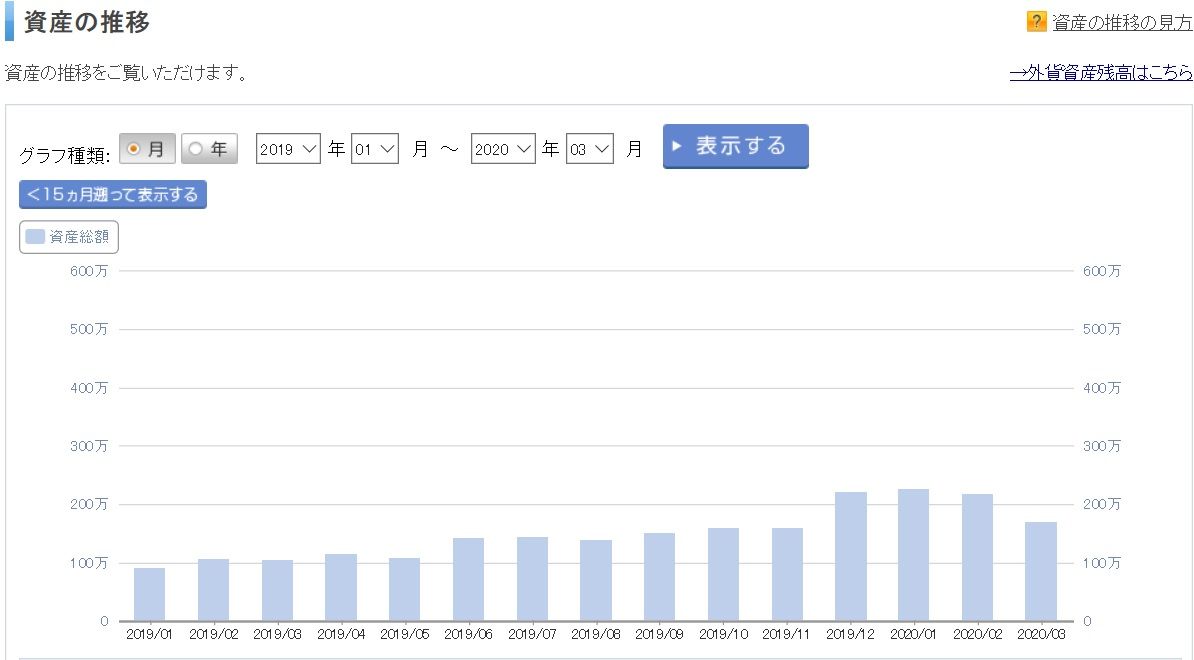
Task: Open the start year 2019 dropdown
Action: pos(287,148)
